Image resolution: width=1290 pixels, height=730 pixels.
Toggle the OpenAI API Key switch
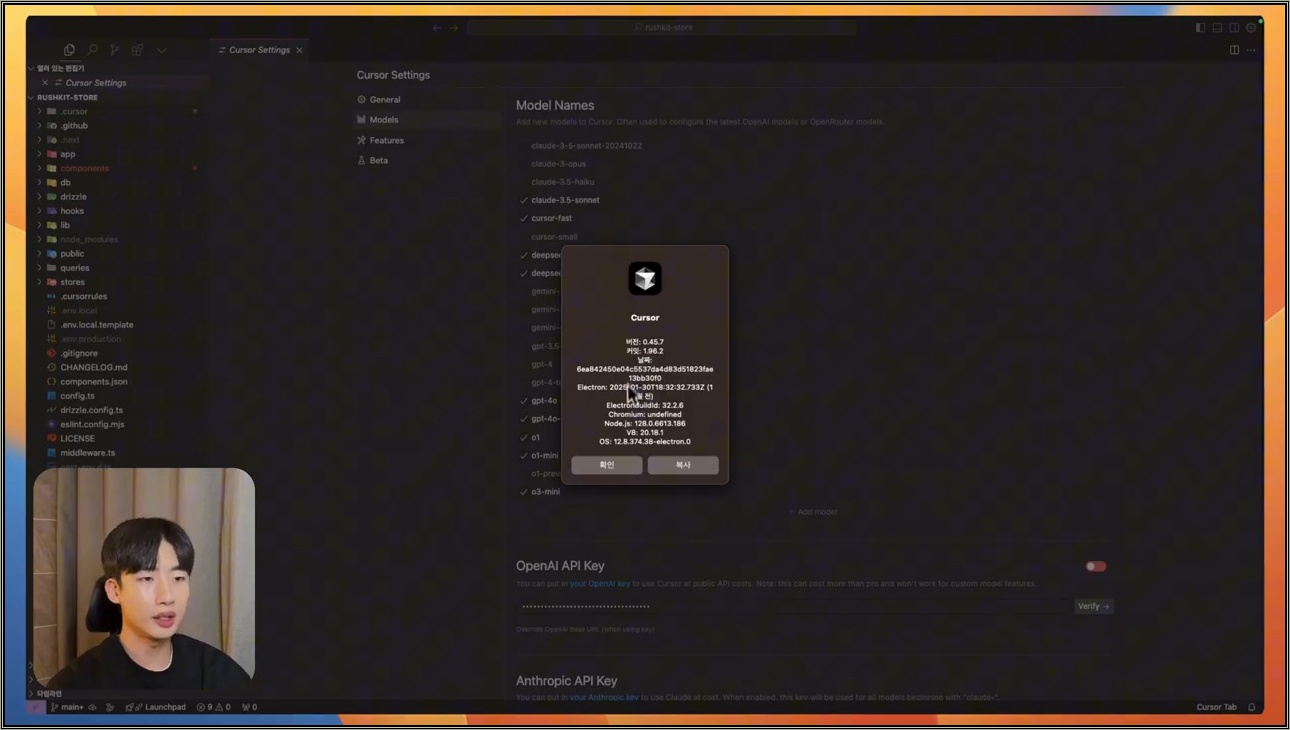click(1096, 567)
